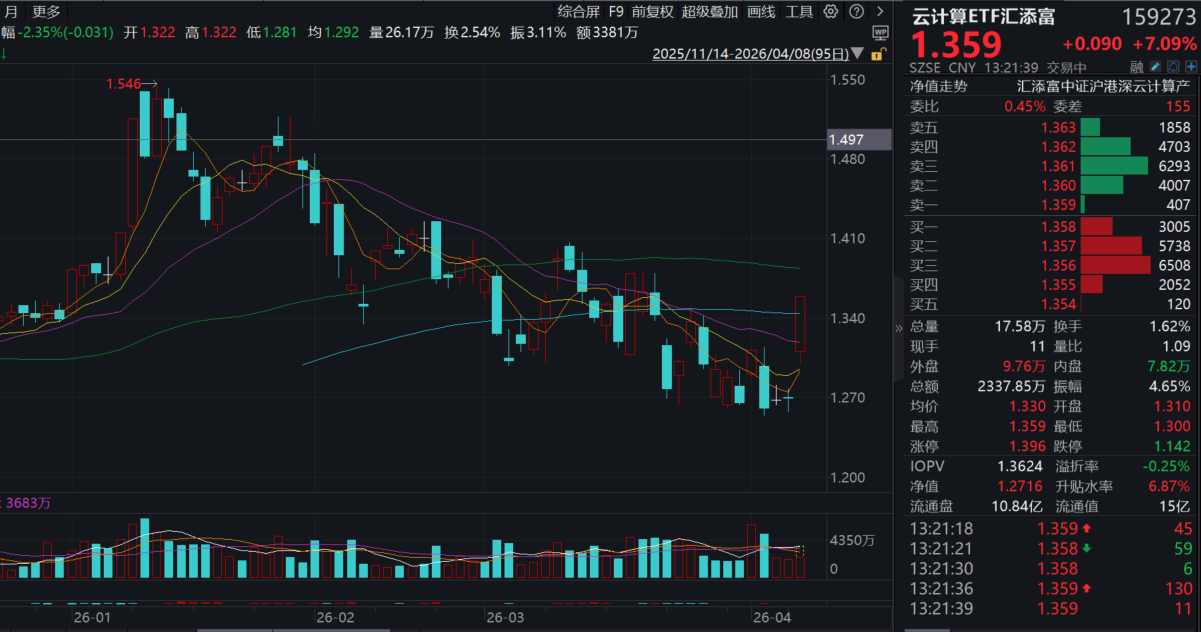Open date range dropdown triangle
Viewport: 1201px width, 632px height.
[860, 54]
